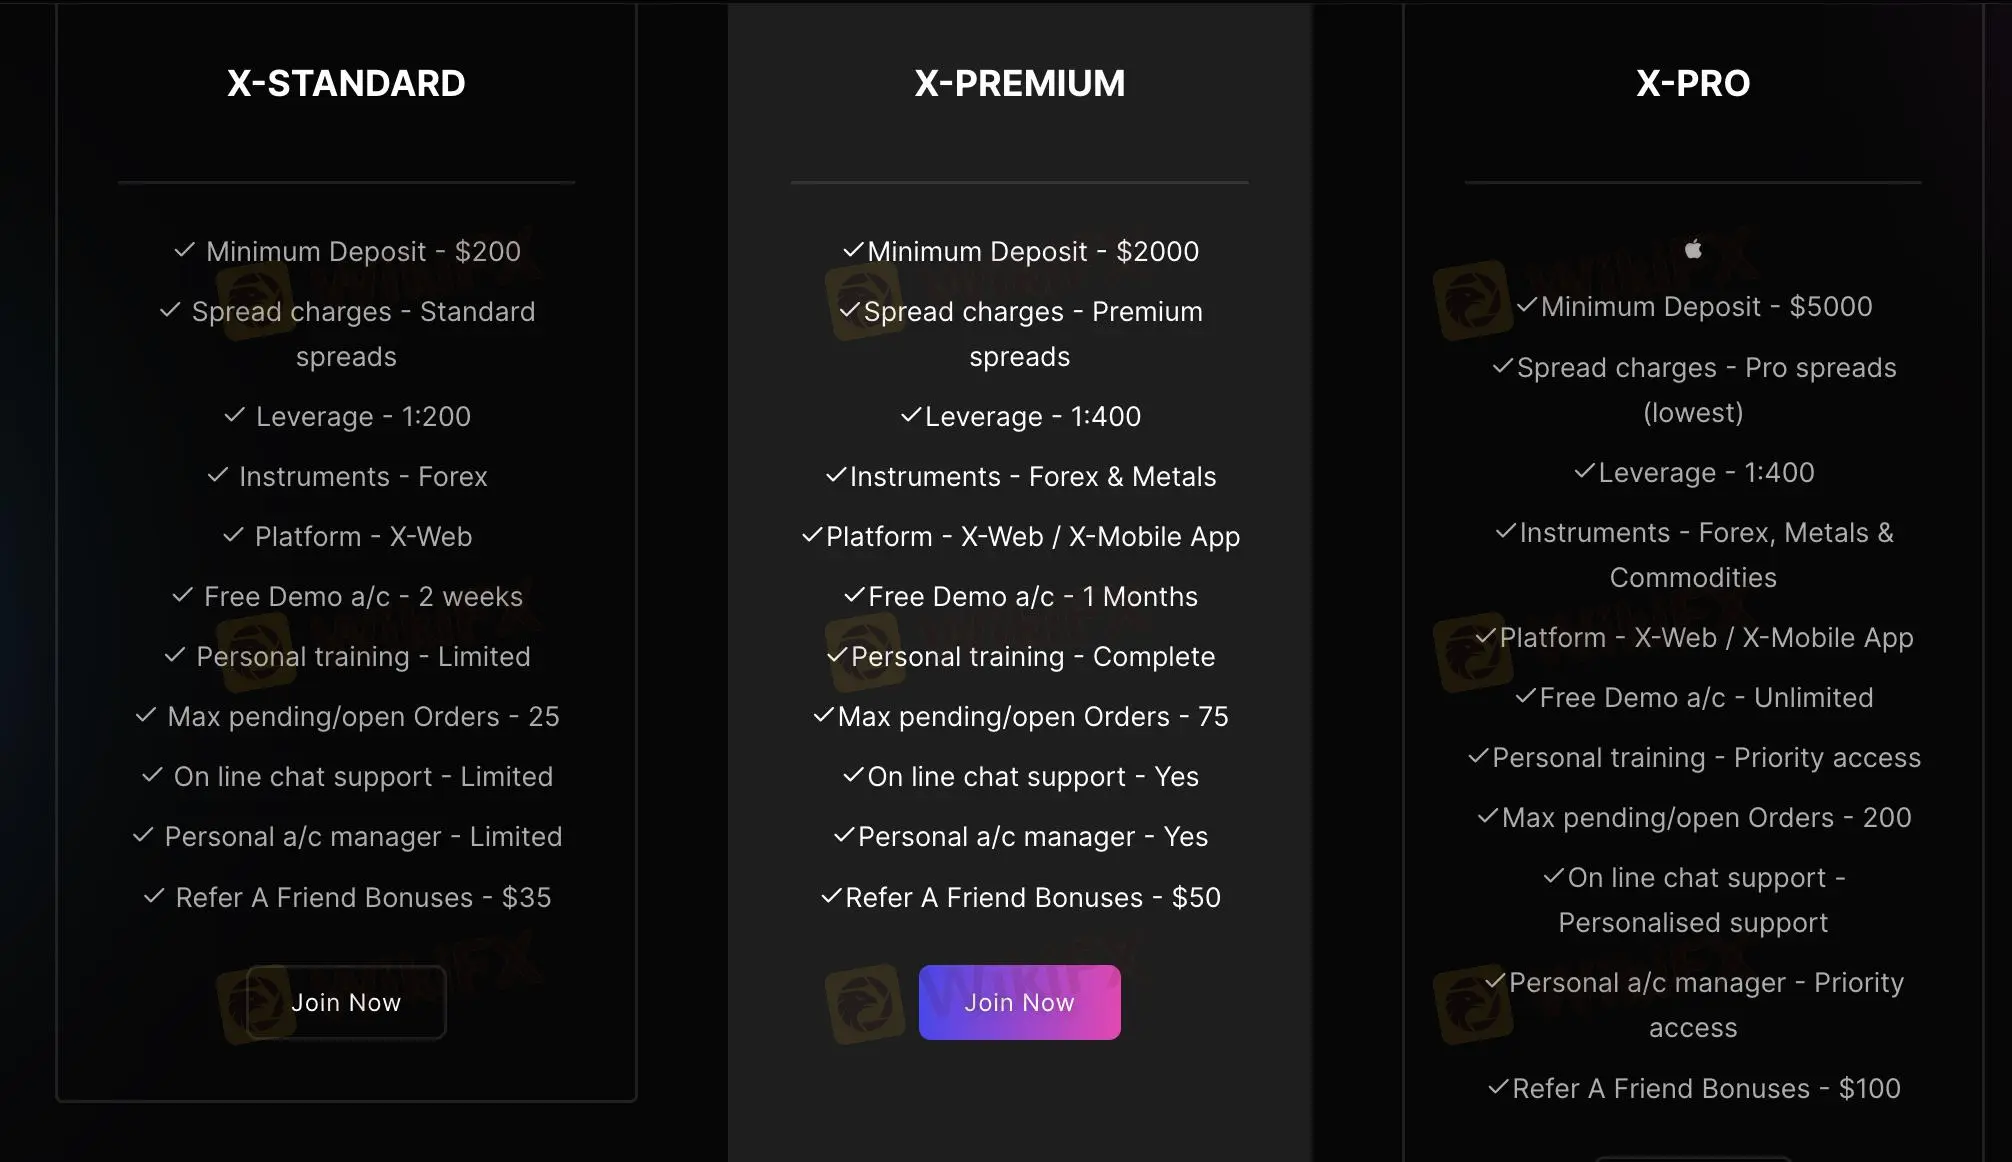
Task: Click the Minimum Deposit - $2000 text
Action: click(1033, 251)
